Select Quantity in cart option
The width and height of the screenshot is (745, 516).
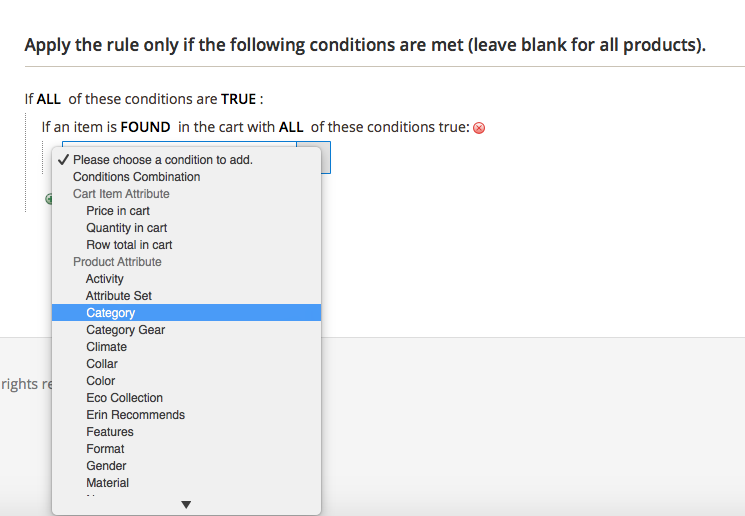pos(126,228)
